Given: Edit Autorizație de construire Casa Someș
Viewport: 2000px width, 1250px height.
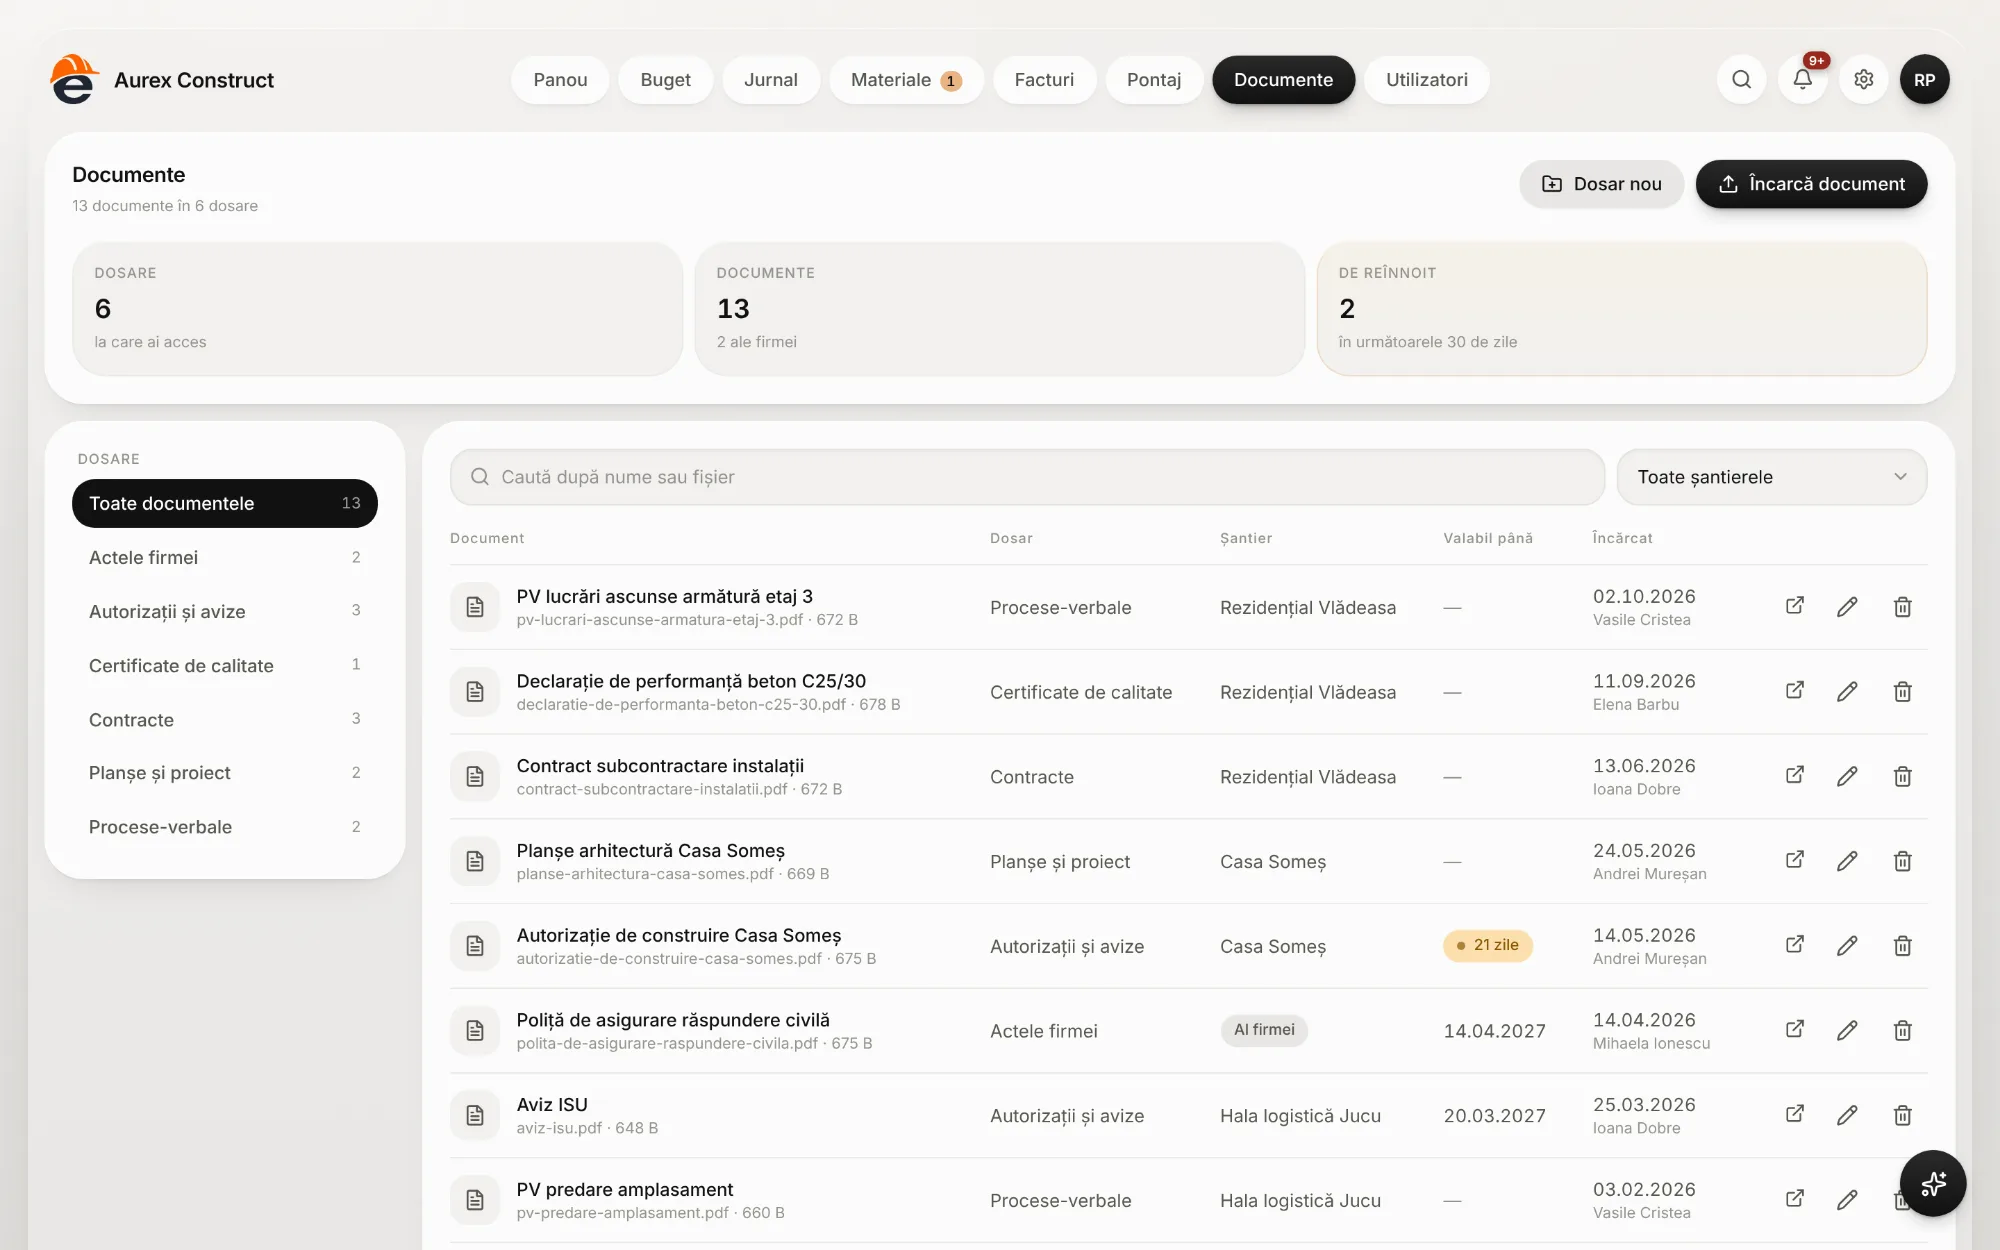Looking at the screenshot, I should 1847,945.
